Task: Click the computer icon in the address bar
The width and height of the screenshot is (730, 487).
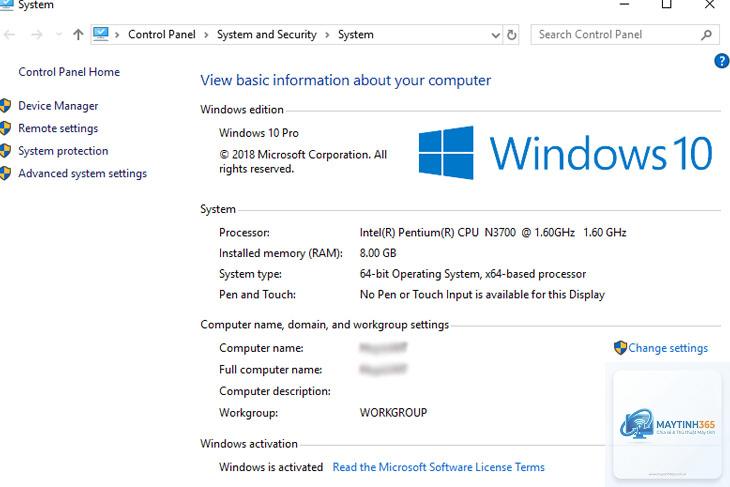Action: click(101, 34)
